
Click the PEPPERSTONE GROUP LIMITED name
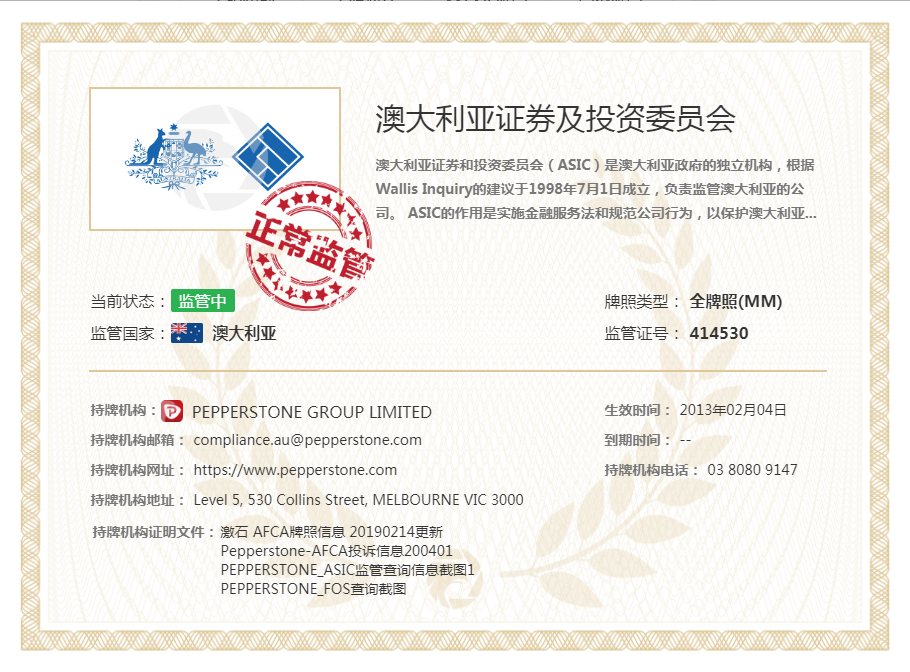coord(311,412)
